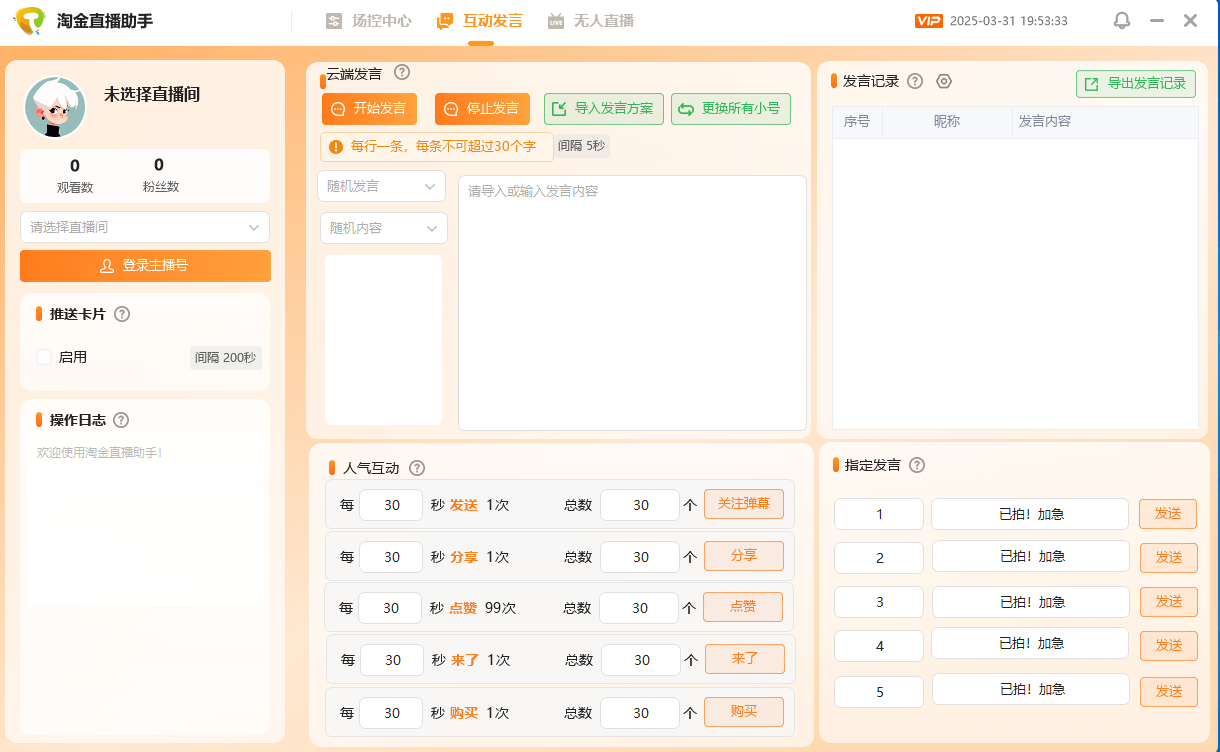
Task: Click help icon beside 指定发言
Action: pos(917,465)
